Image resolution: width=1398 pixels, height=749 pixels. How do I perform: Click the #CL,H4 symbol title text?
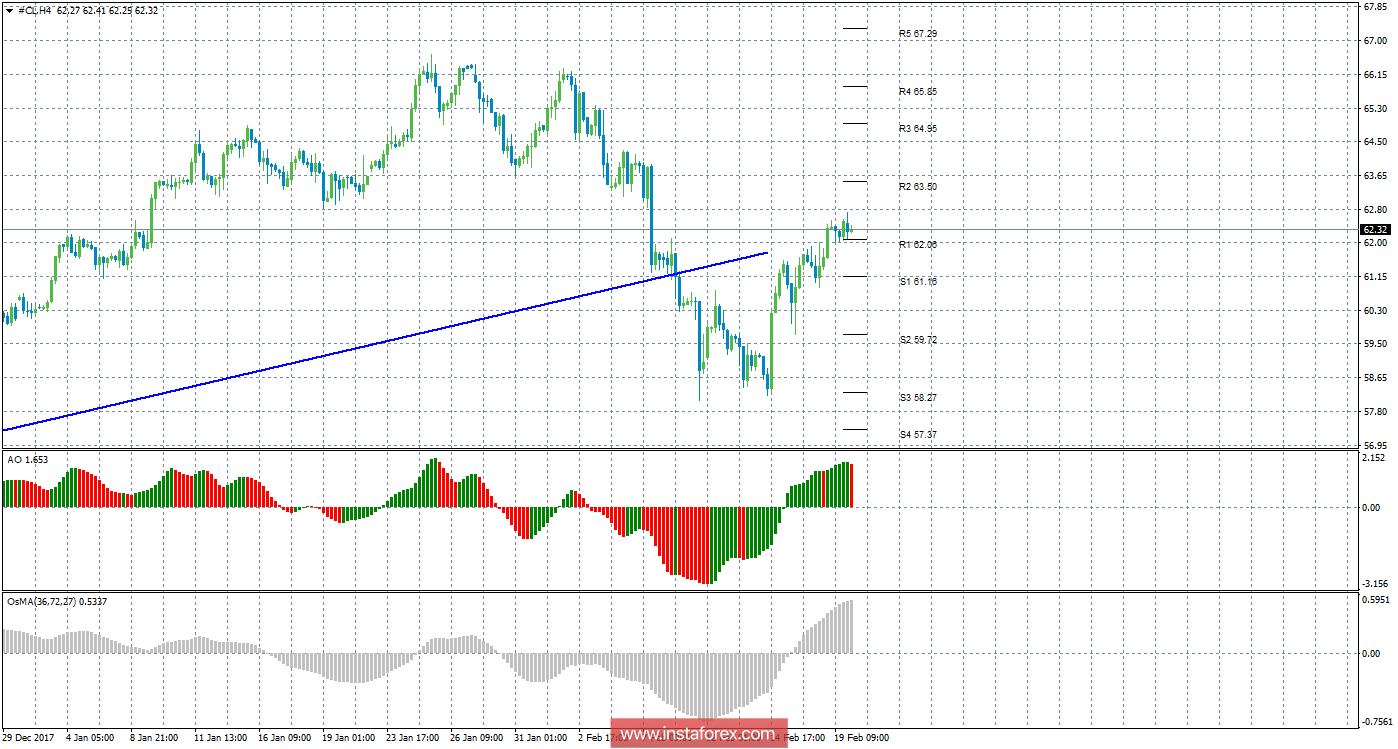36,10
